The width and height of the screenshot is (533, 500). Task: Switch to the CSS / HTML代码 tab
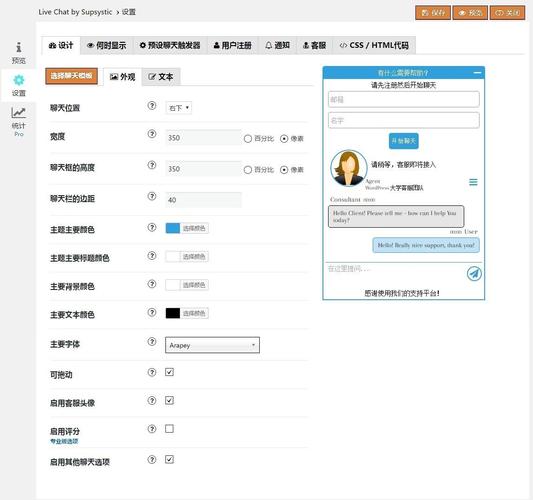click(374, 45)
